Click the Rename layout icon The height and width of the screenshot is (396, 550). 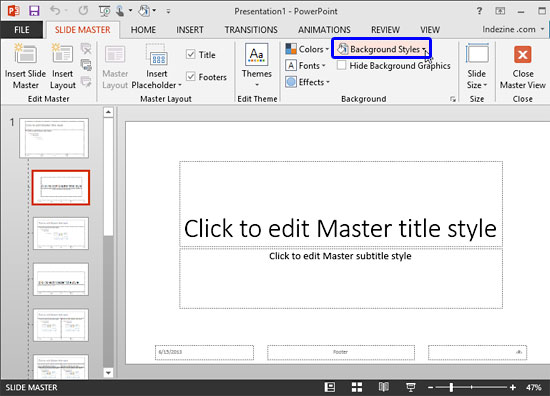(86, 65)
